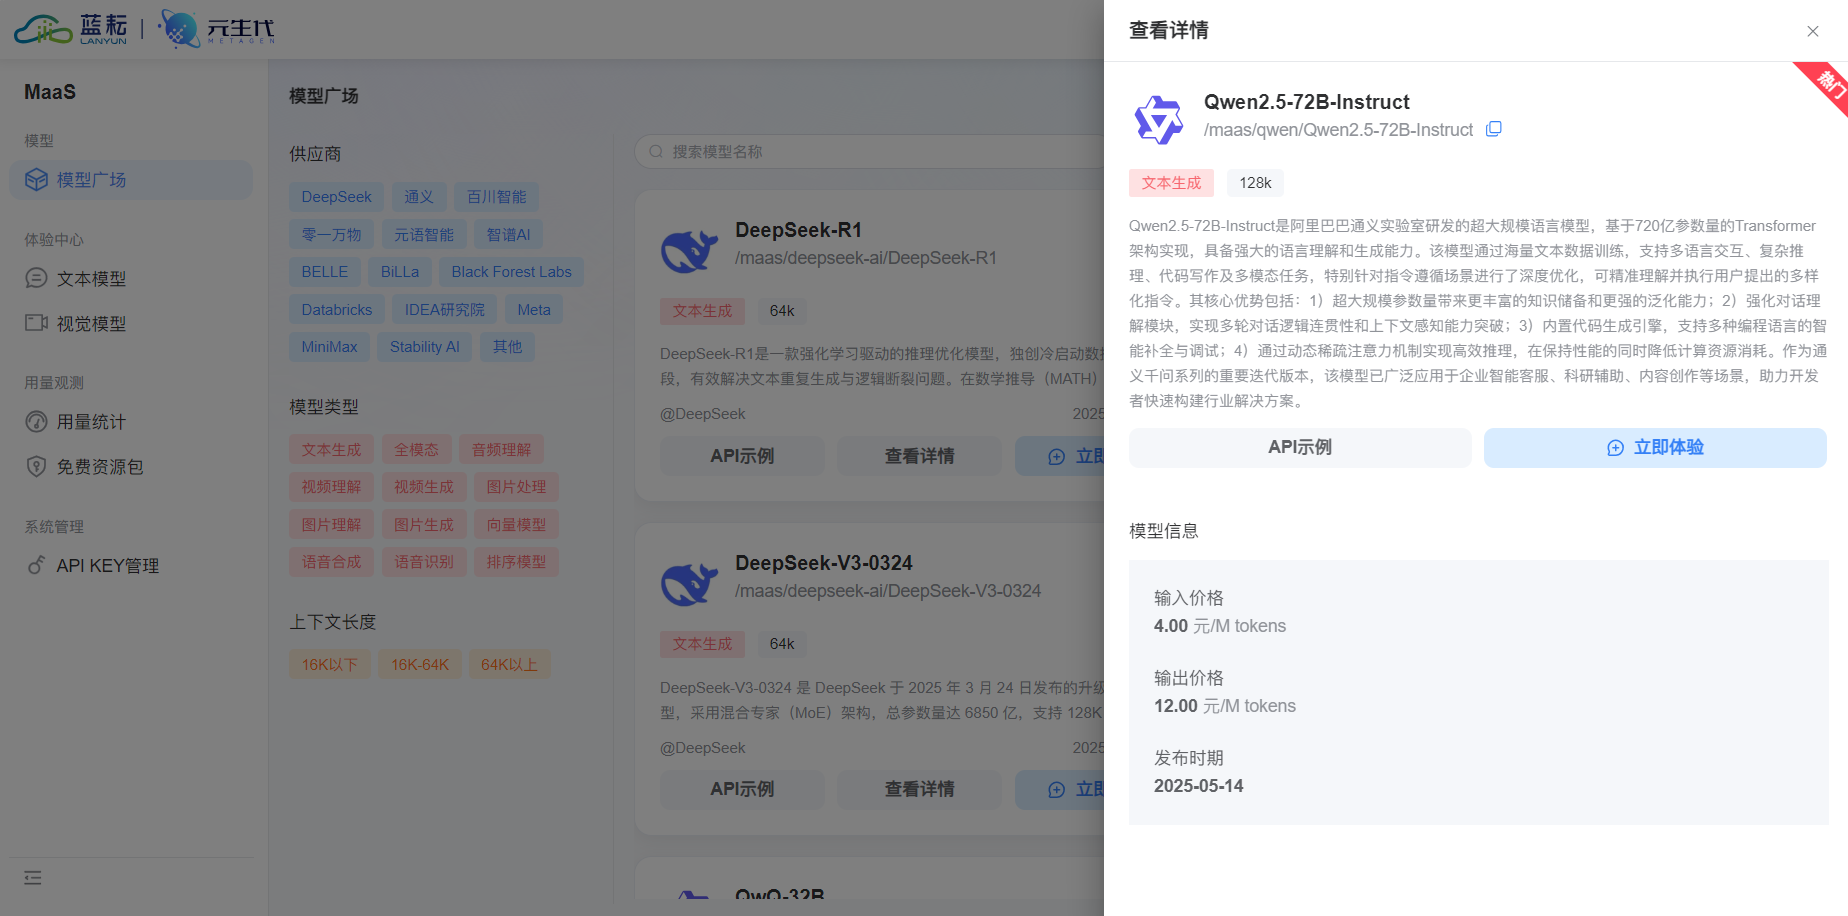Click the 文本生成 tag in detail panel
1848x916 pixels.
(x=1171, y=183)
